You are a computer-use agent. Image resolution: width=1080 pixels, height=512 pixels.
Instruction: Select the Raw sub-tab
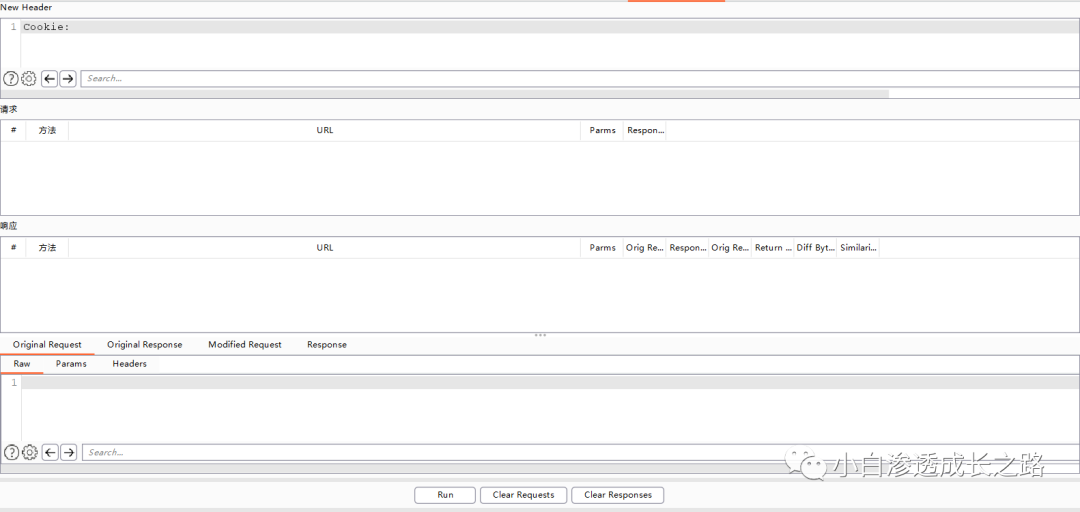22,364
